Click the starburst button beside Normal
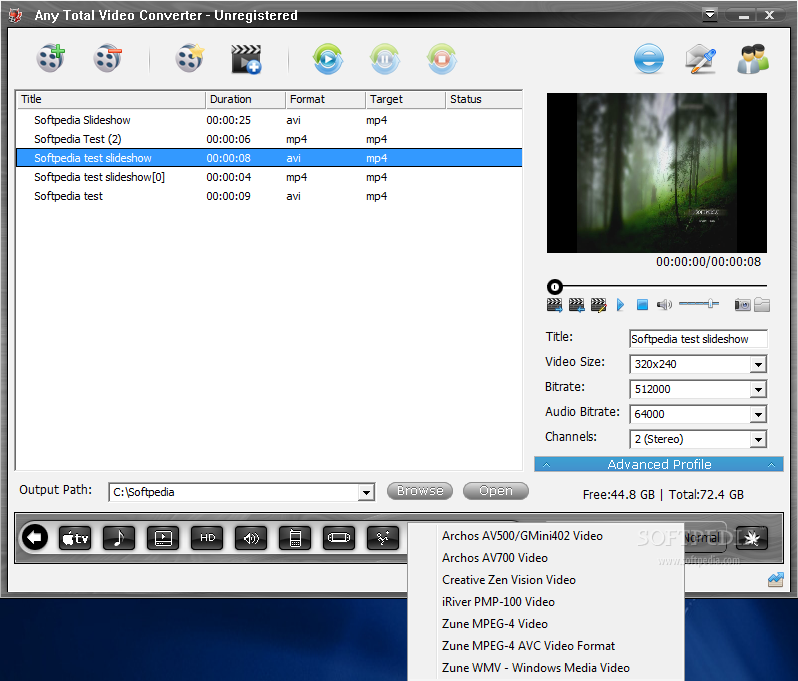Screen dimensions: 798x681 [x=752, y=538]
